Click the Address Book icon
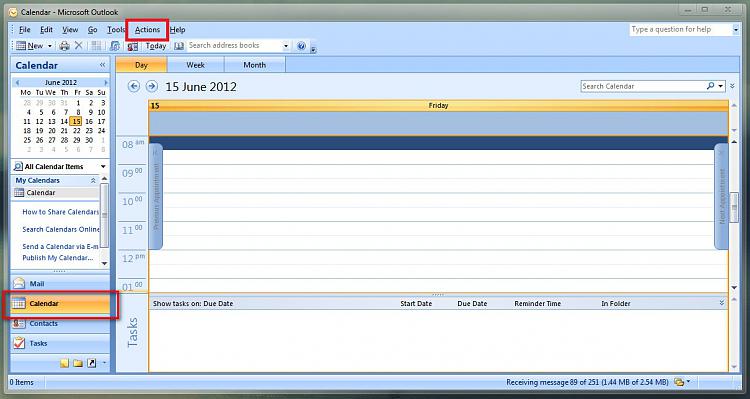Screen dimensions: 750x399 pyautogui.click(x=179, y=46)
